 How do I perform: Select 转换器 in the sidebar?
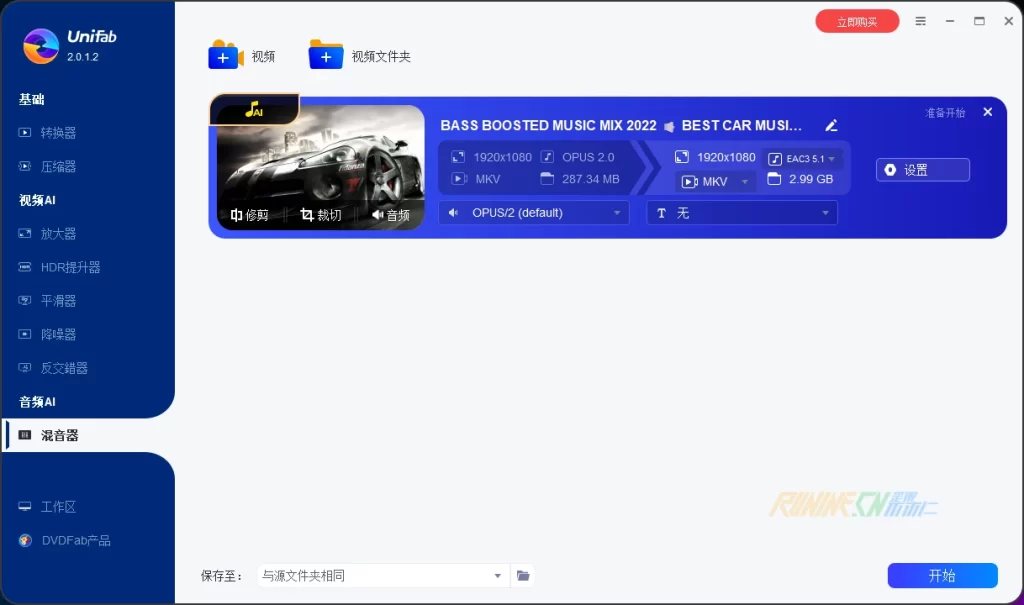pos(58,133)
